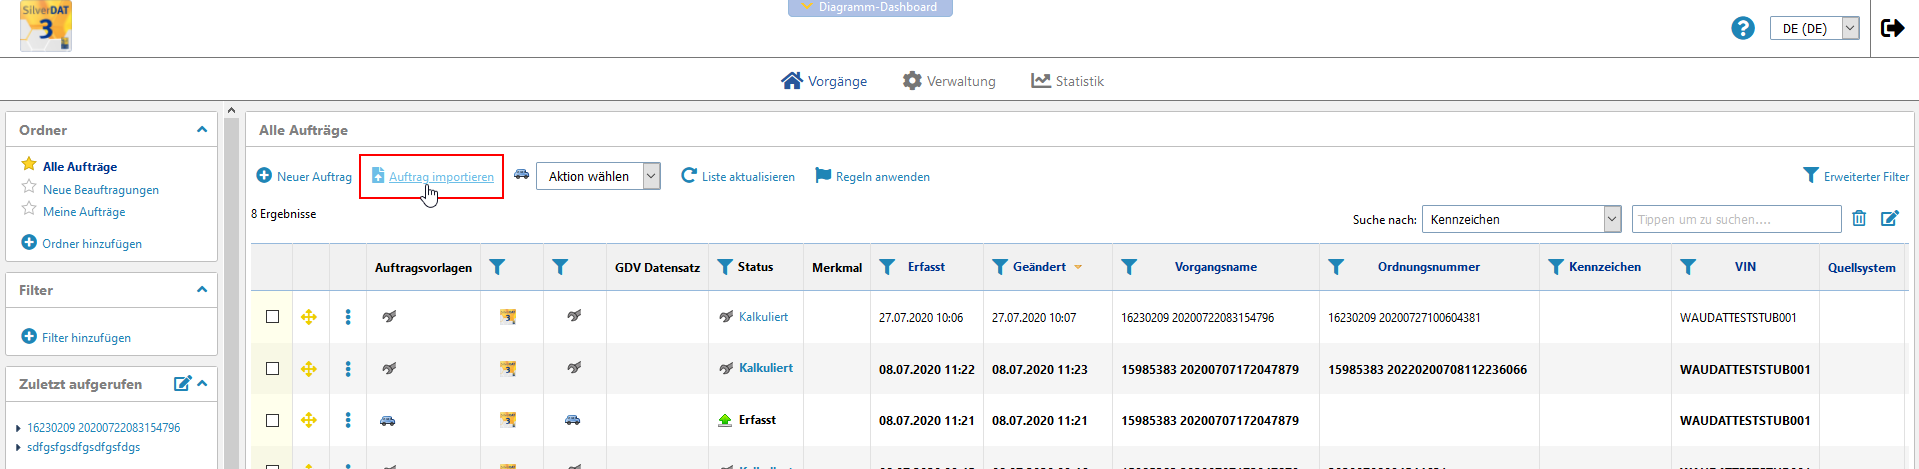
Task: Click the move arrows icon in second row
Action: [x=309, y=369]
